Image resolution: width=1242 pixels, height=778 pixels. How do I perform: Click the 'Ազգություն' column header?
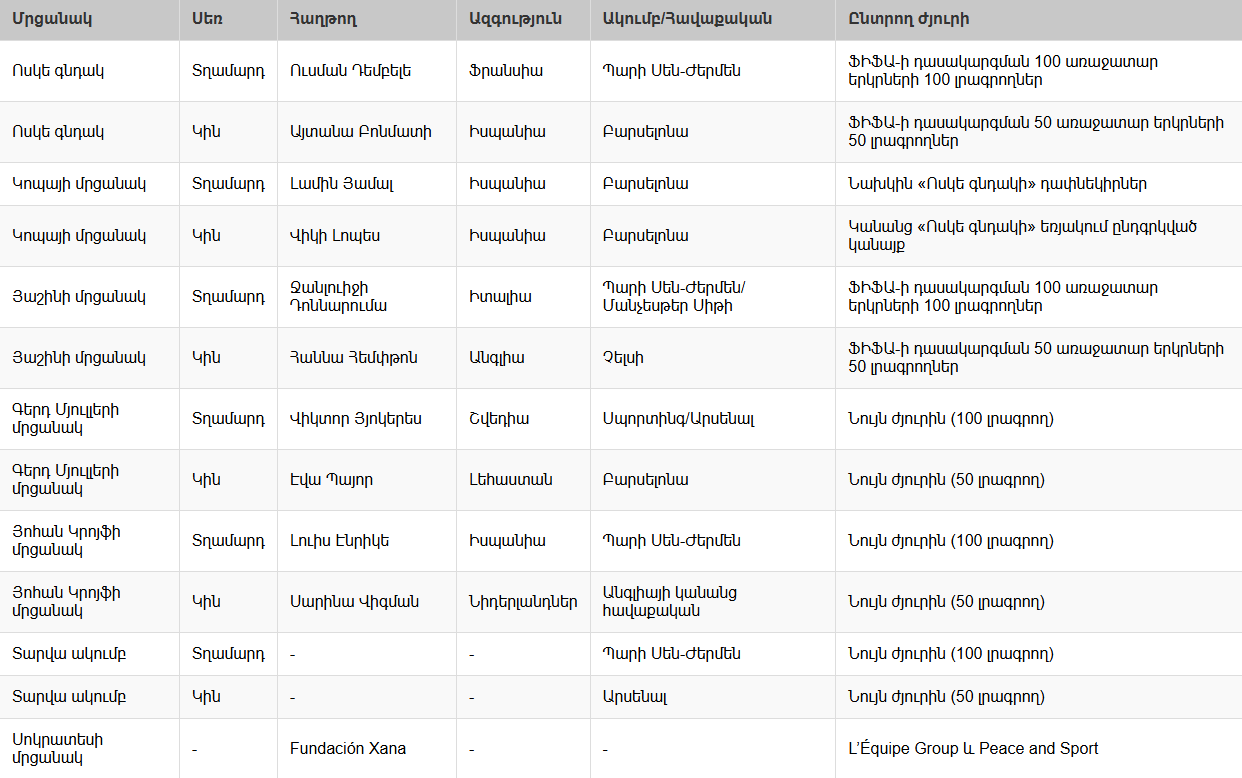pos(515,19)
